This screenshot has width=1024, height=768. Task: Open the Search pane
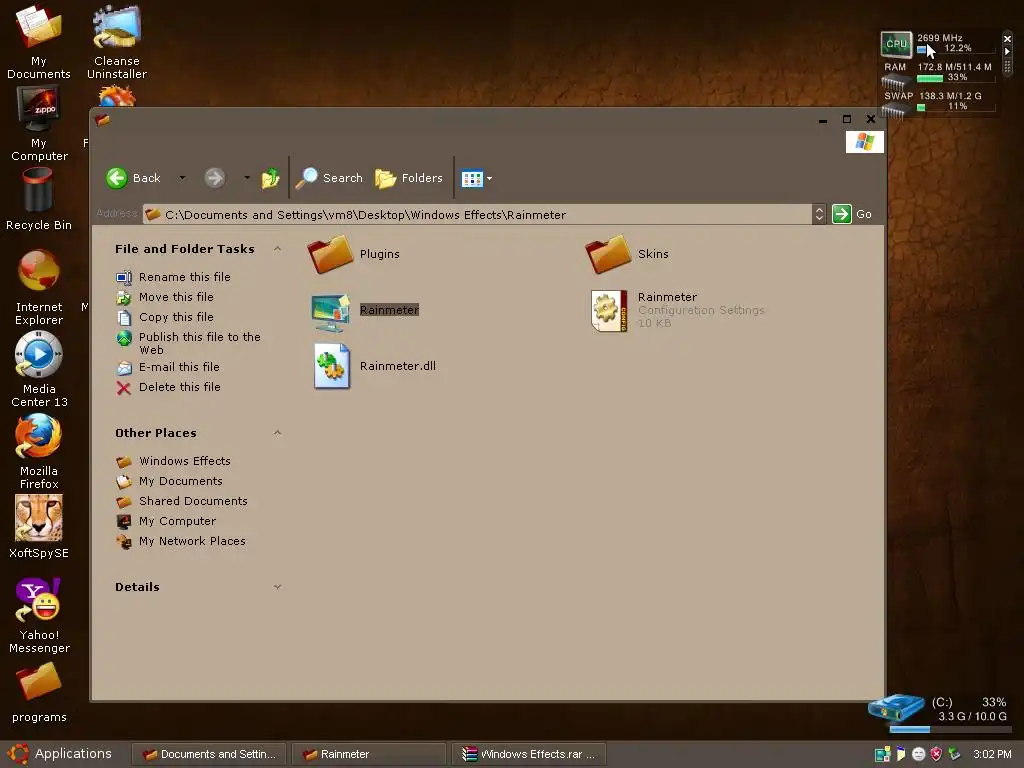pos(329,178)
